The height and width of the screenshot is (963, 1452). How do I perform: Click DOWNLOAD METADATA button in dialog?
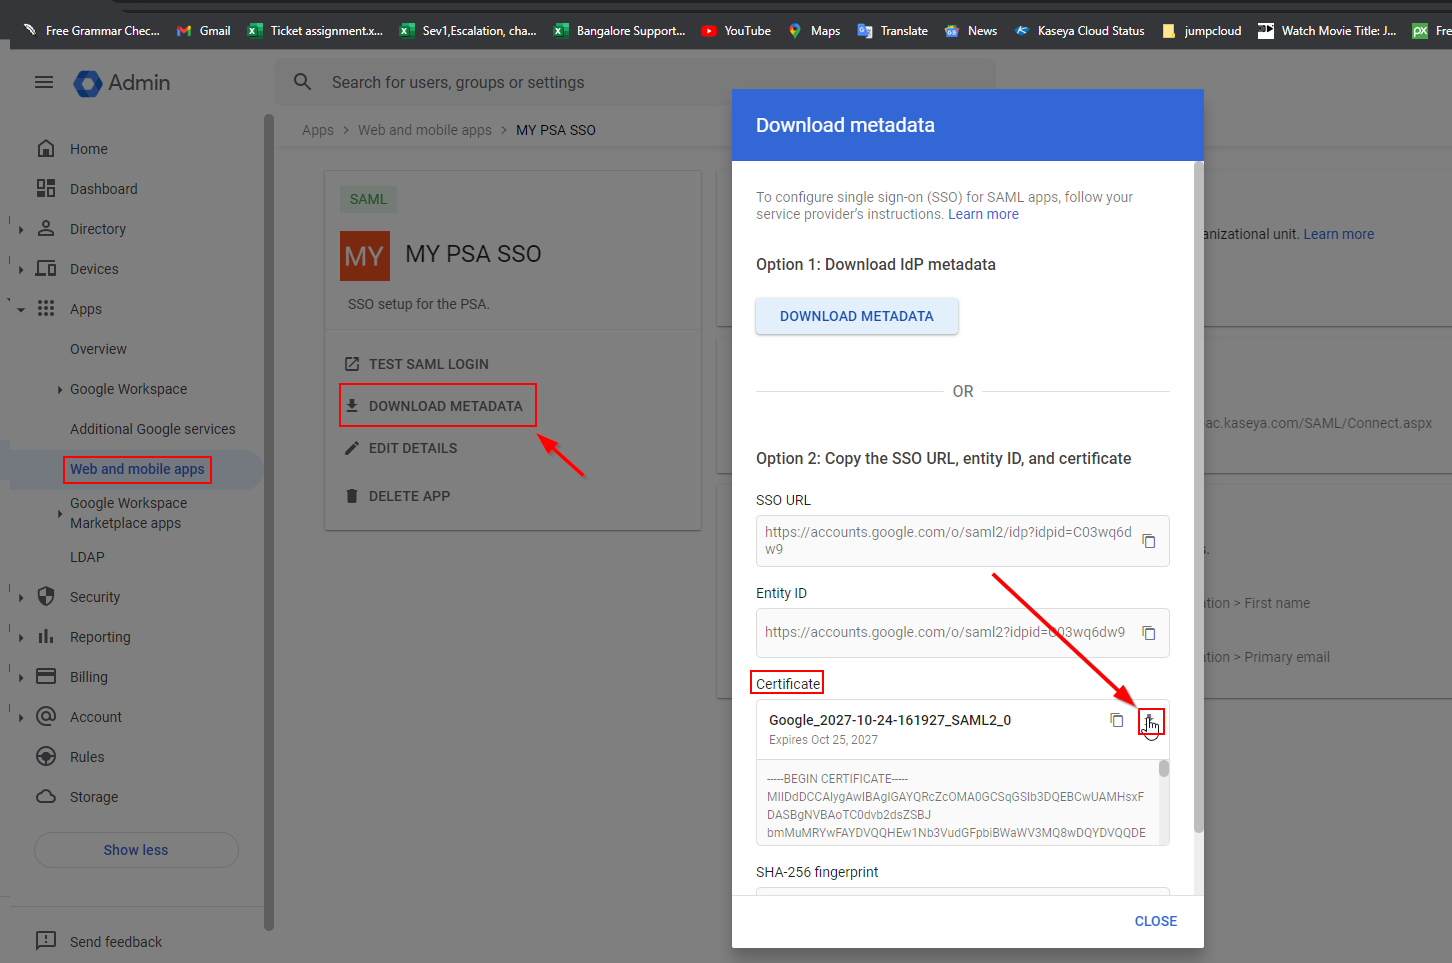point(857,316)
